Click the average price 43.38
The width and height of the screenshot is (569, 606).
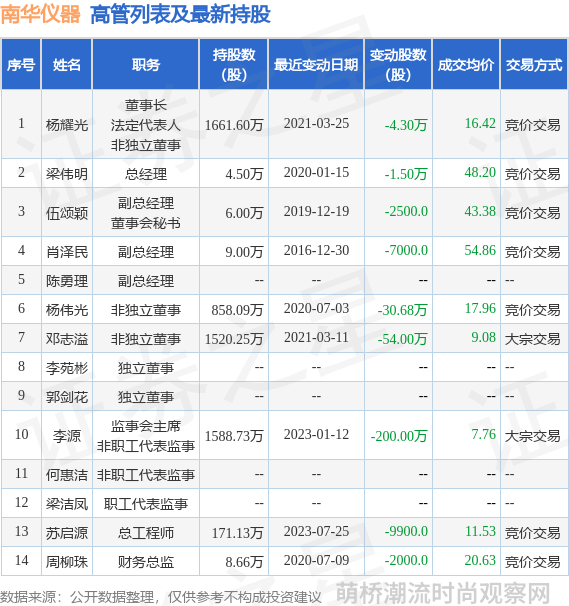[x=480, y=211]
